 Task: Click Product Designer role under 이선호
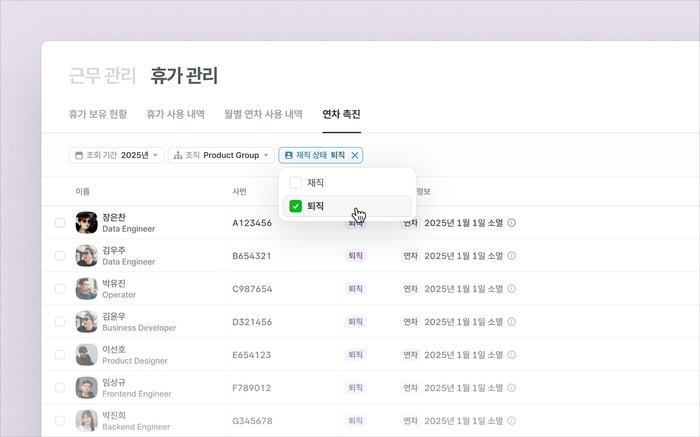(x=135, y=361)
